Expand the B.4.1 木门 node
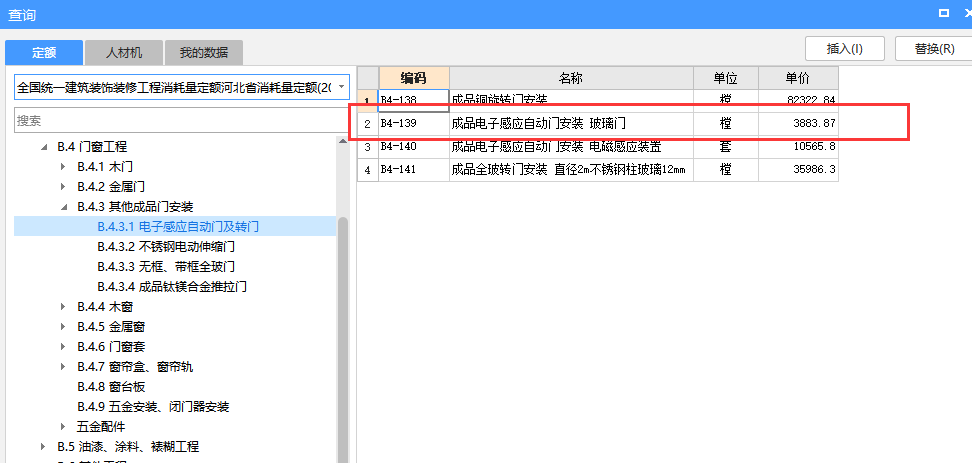972x463 pixels. tap(64, 167)
